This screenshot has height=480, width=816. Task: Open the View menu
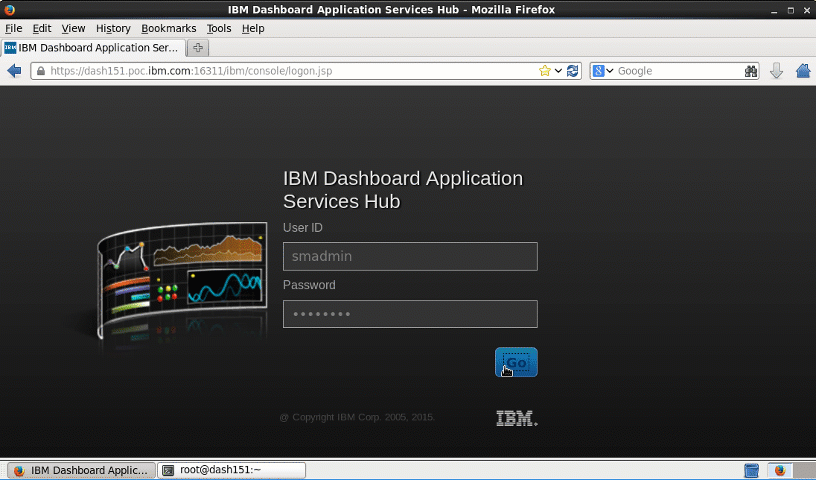tap(73, 28)
